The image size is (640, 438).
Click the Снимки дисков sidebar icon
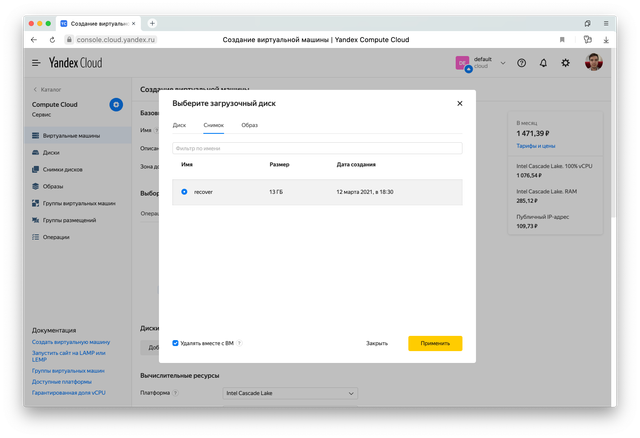(x=36, y=170)
